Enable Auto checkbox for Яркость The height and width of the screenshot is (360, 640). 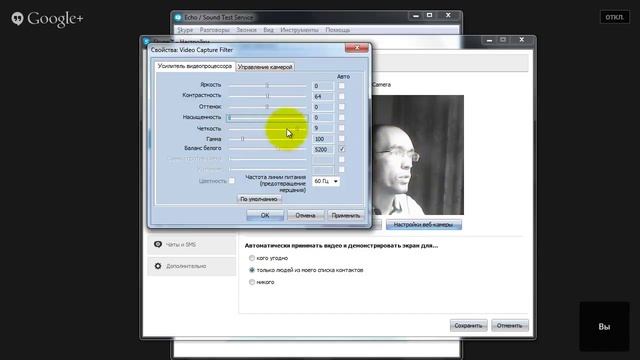click(x=341, y=86)
